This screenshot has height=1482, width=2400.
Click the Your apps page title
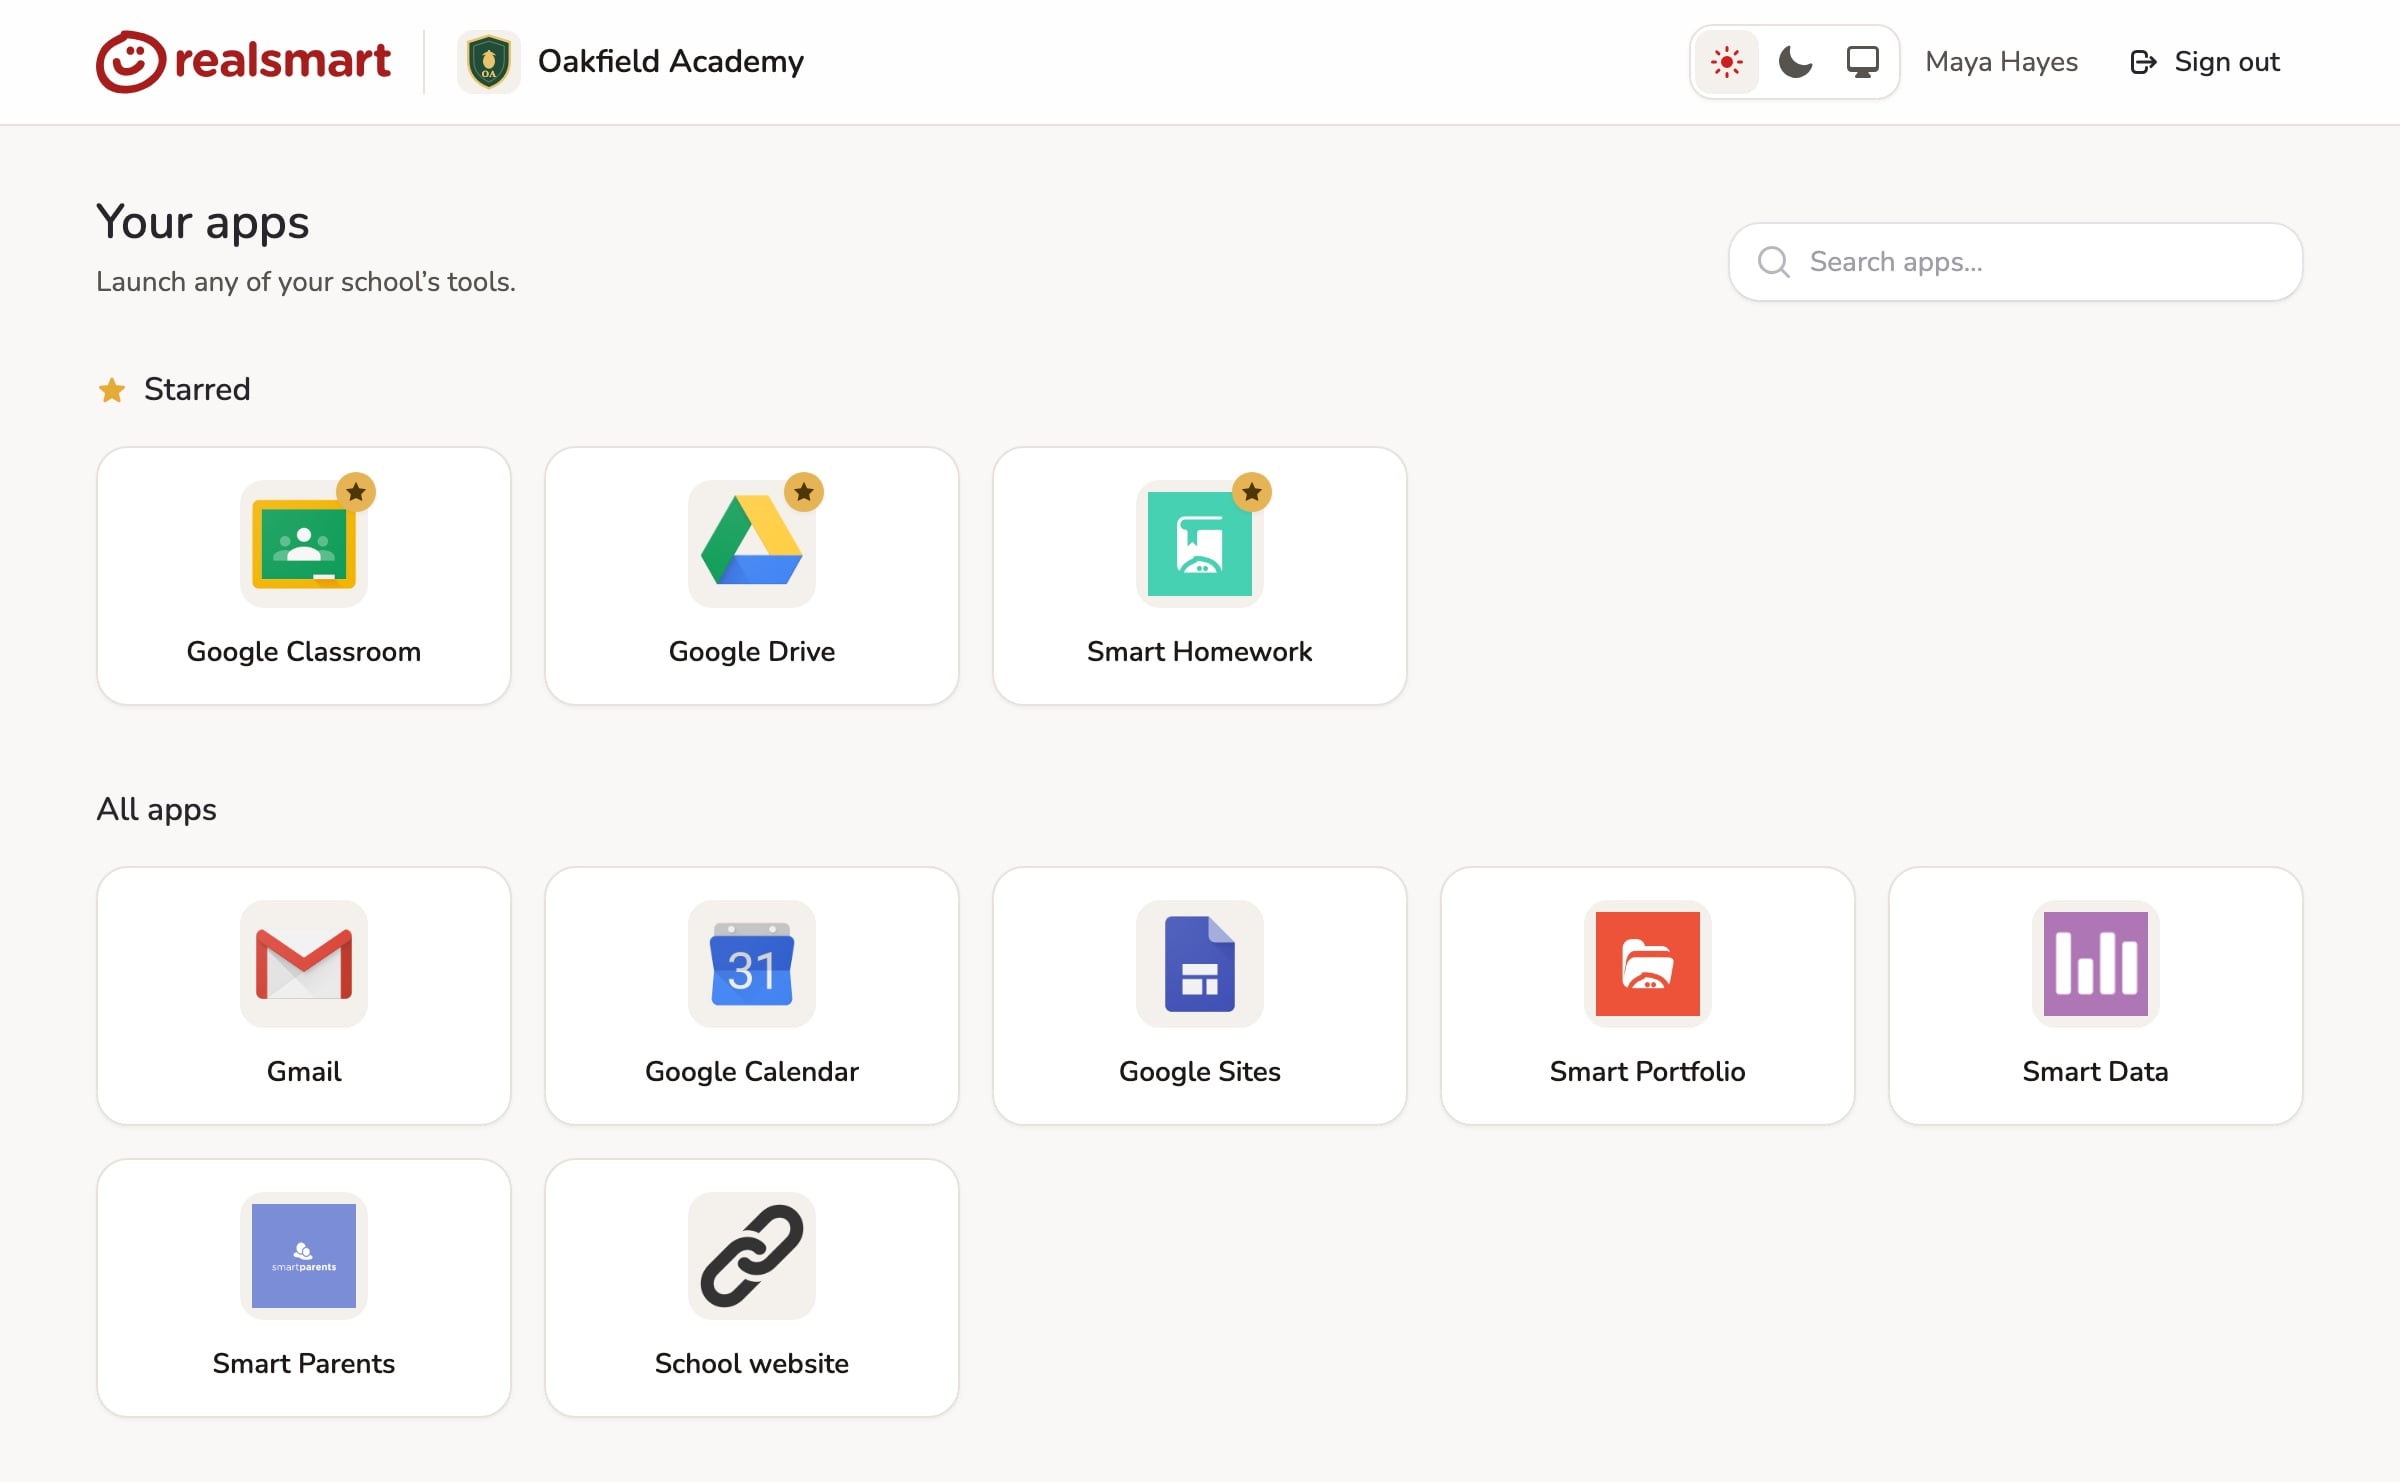pyautogui.click(x=203, y=222)
